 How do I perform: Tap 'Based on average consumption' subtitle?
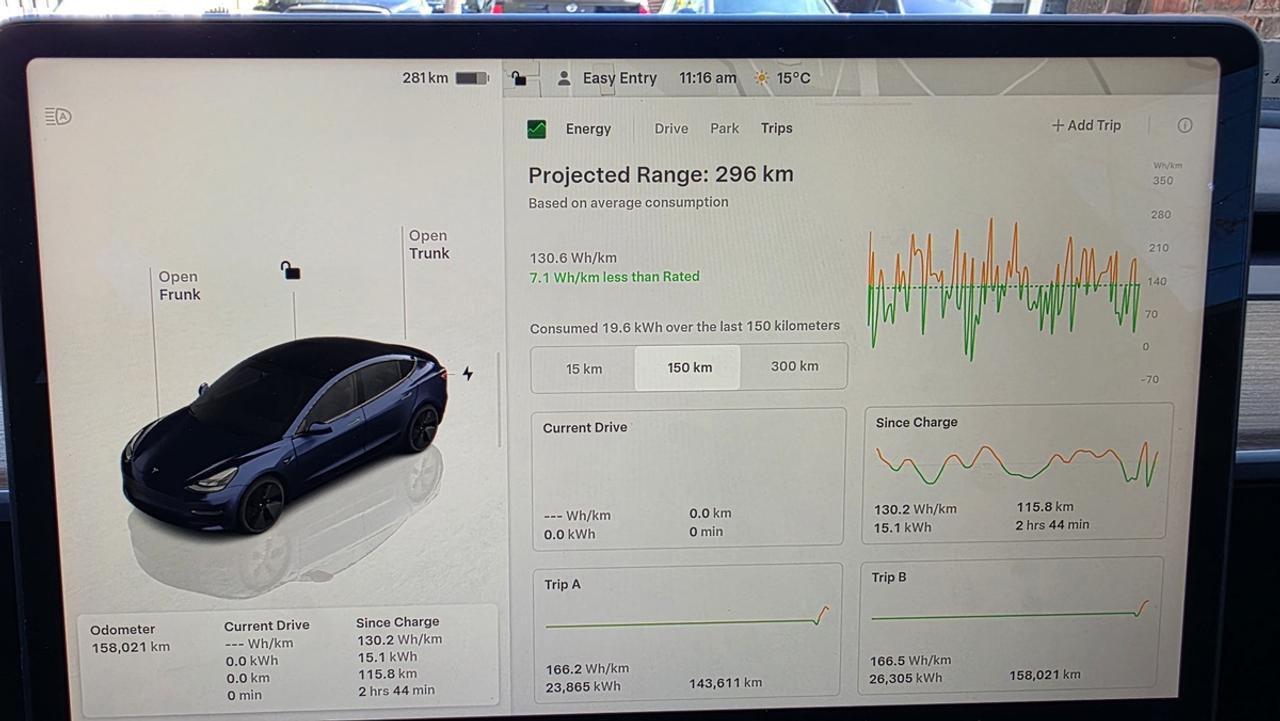click(628, 203)
